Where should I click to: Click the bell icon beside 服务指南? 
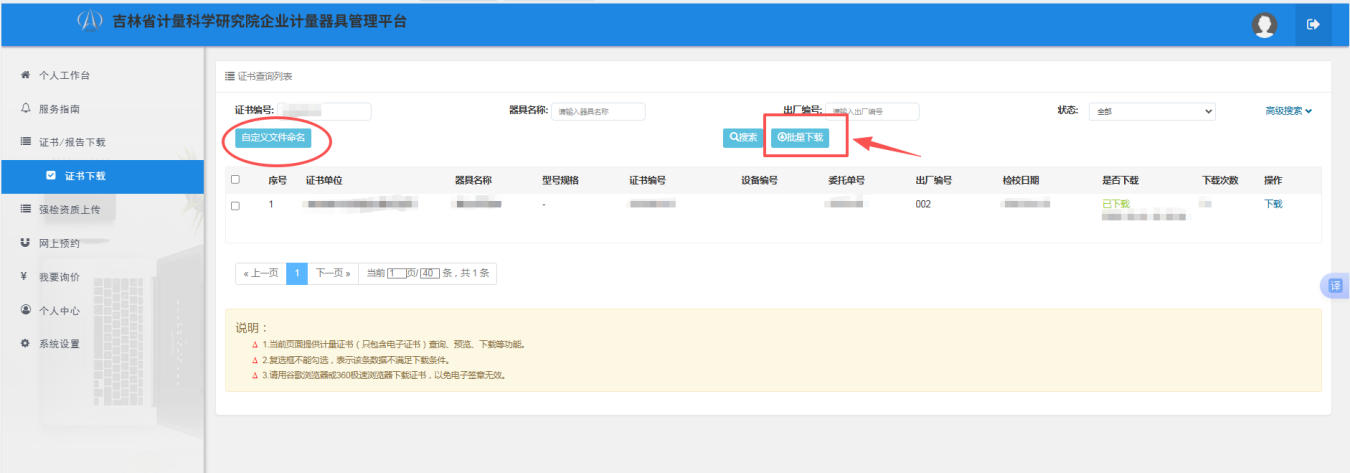click(25, 109)
